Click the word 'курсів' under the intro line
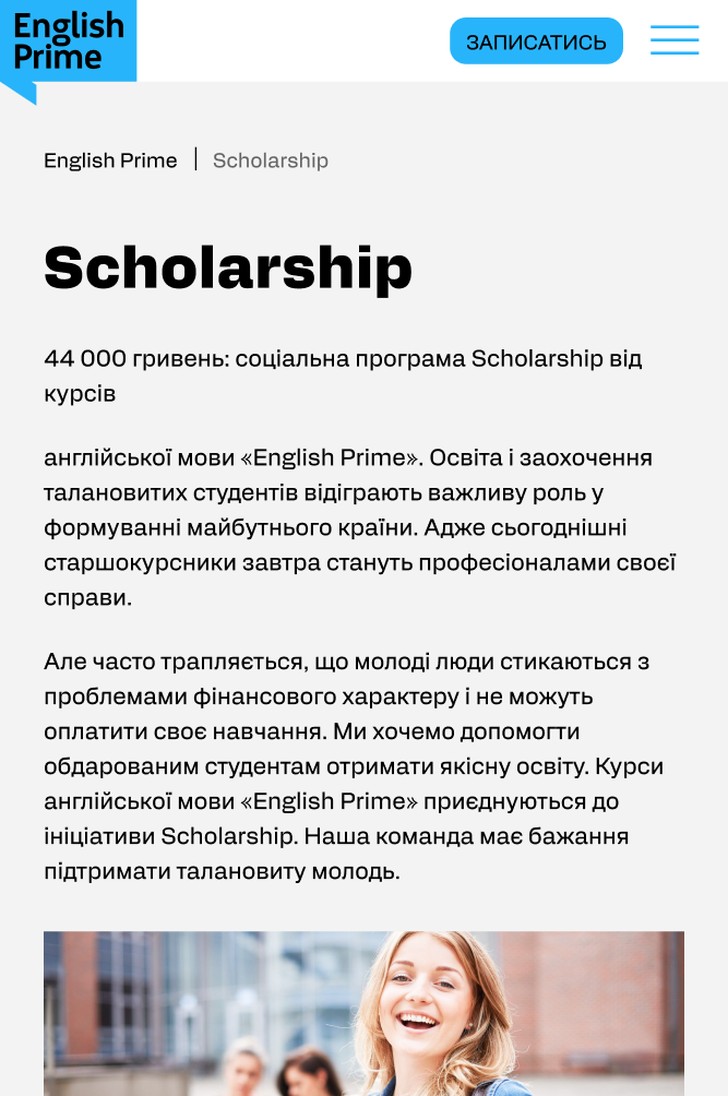728x1096 pixels. click(80, 394)
